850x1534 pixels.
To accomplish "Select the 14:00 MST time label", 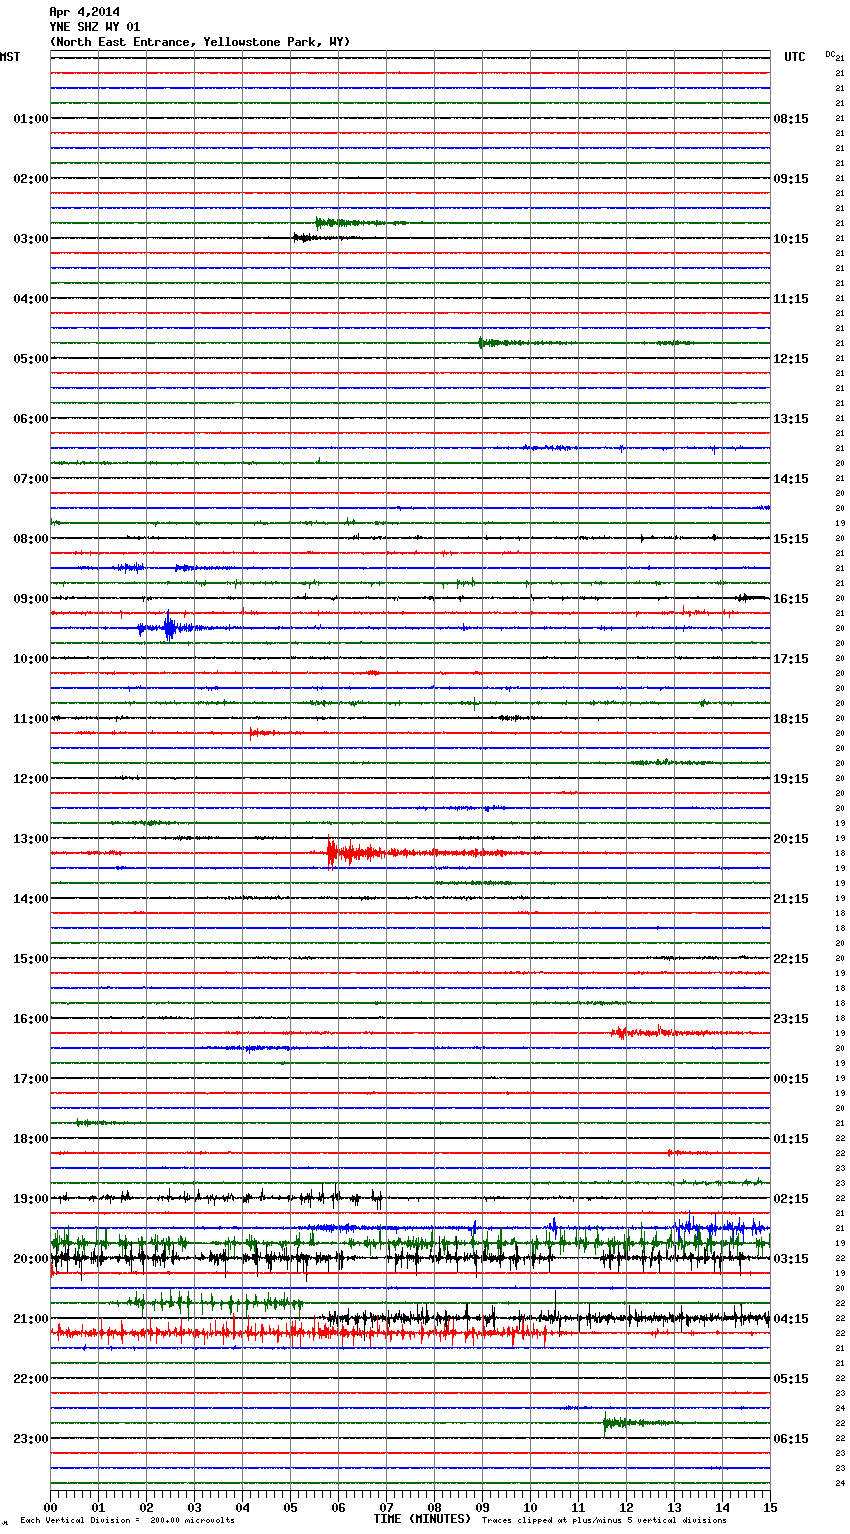I will coord(30,899).
